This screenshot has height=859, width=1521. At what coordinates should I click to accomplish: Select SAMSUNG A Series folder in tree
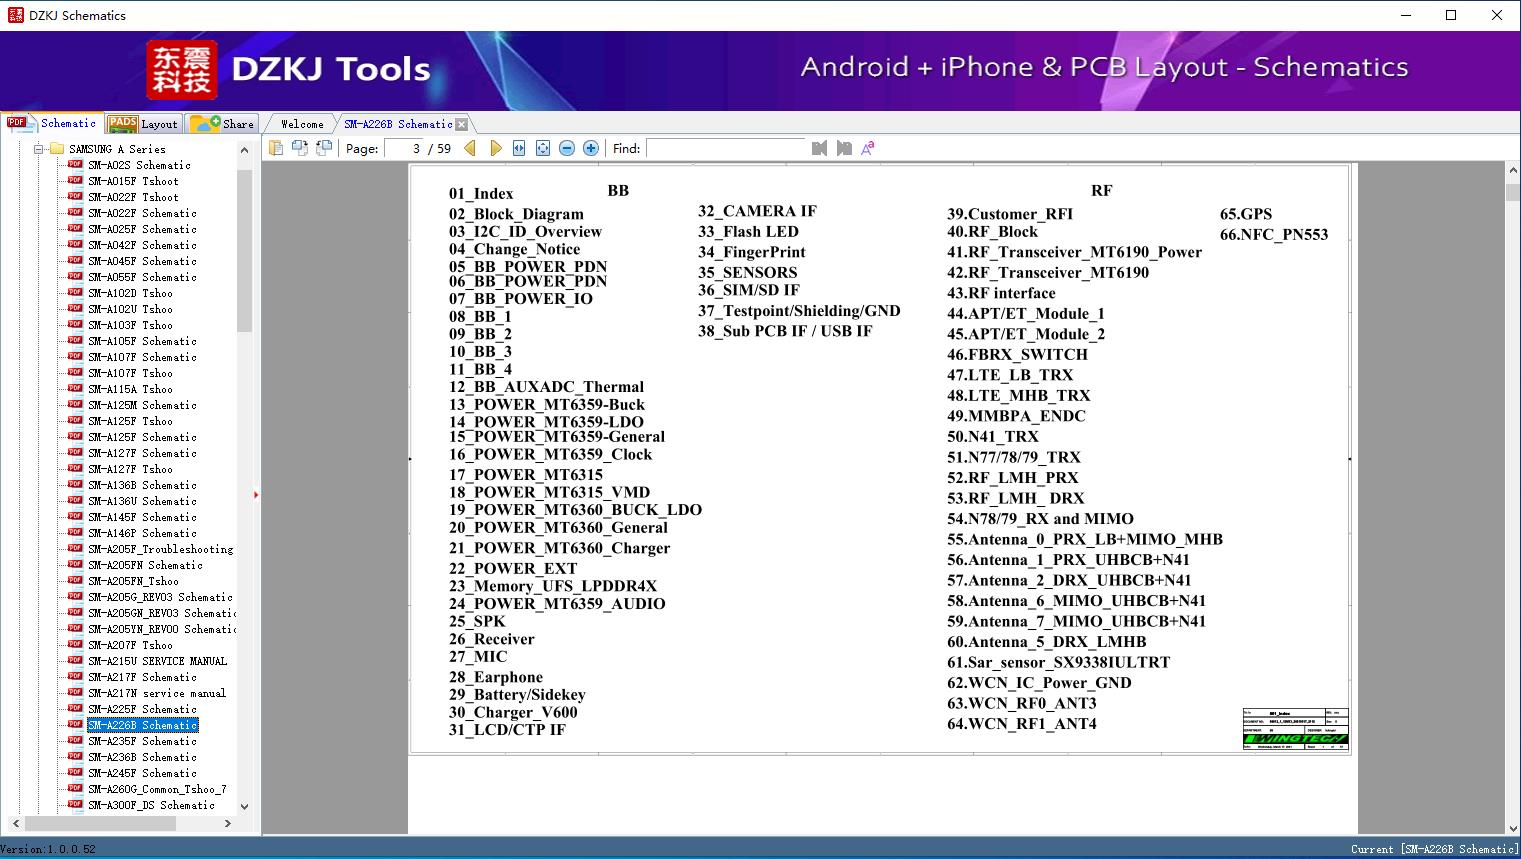(117, 149)
